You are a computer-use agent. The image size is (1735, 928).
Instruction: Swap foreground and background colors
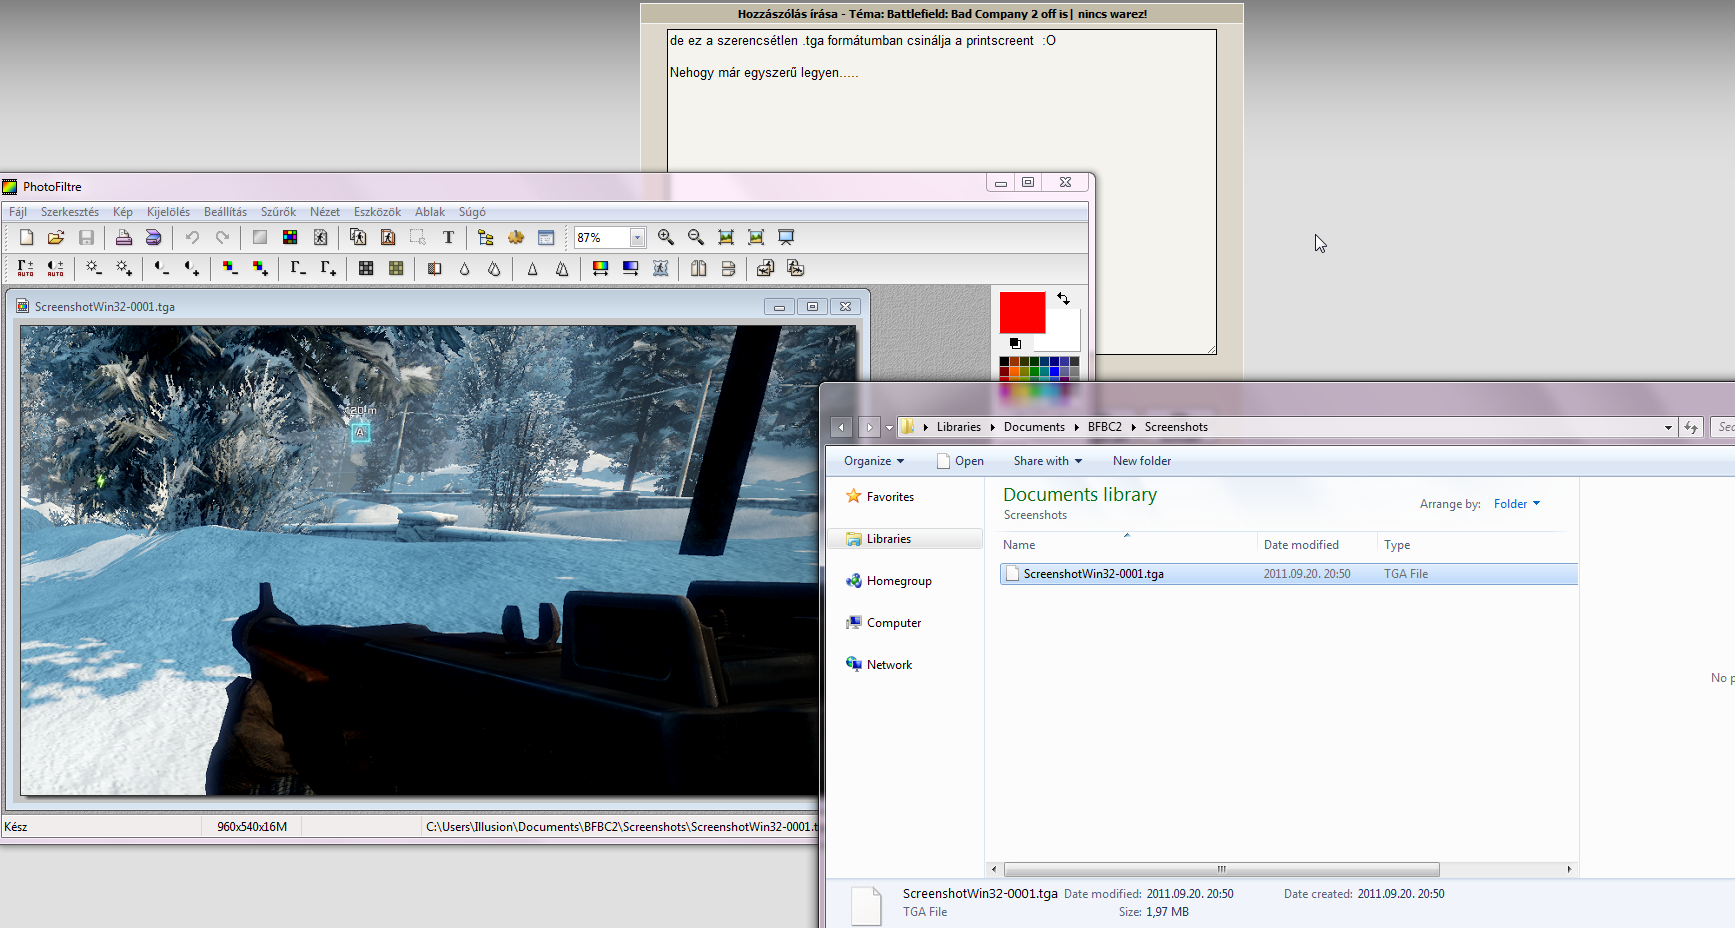1063,299
